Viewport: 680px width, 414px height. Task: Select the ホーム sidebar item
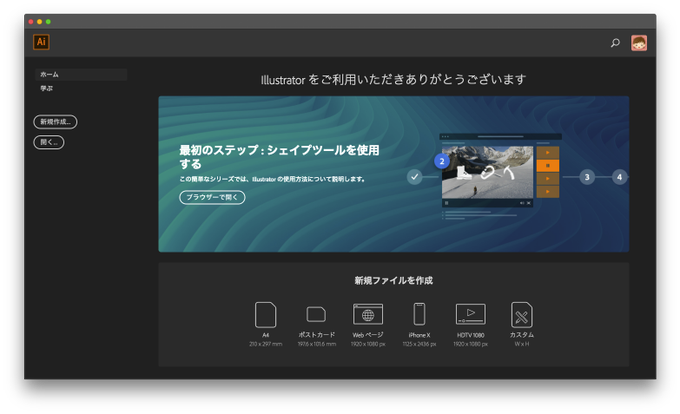coord(81,75)
